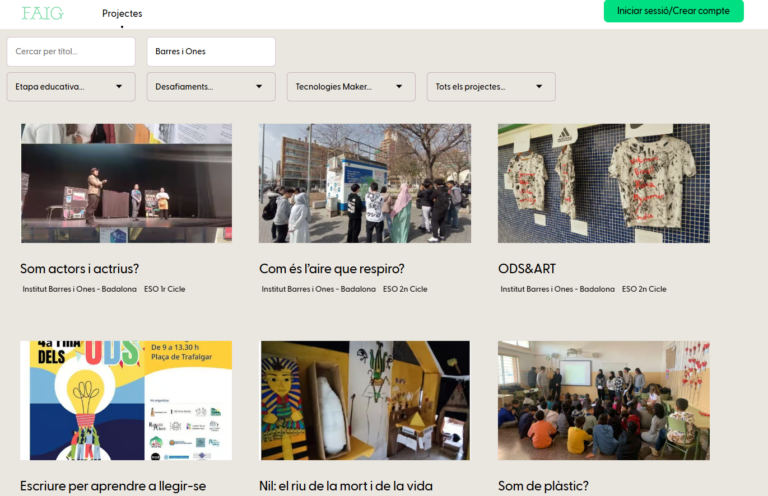Expand the Etapa educativa dropdown
This screenshot has width=768, height=496.
[71, 87]
